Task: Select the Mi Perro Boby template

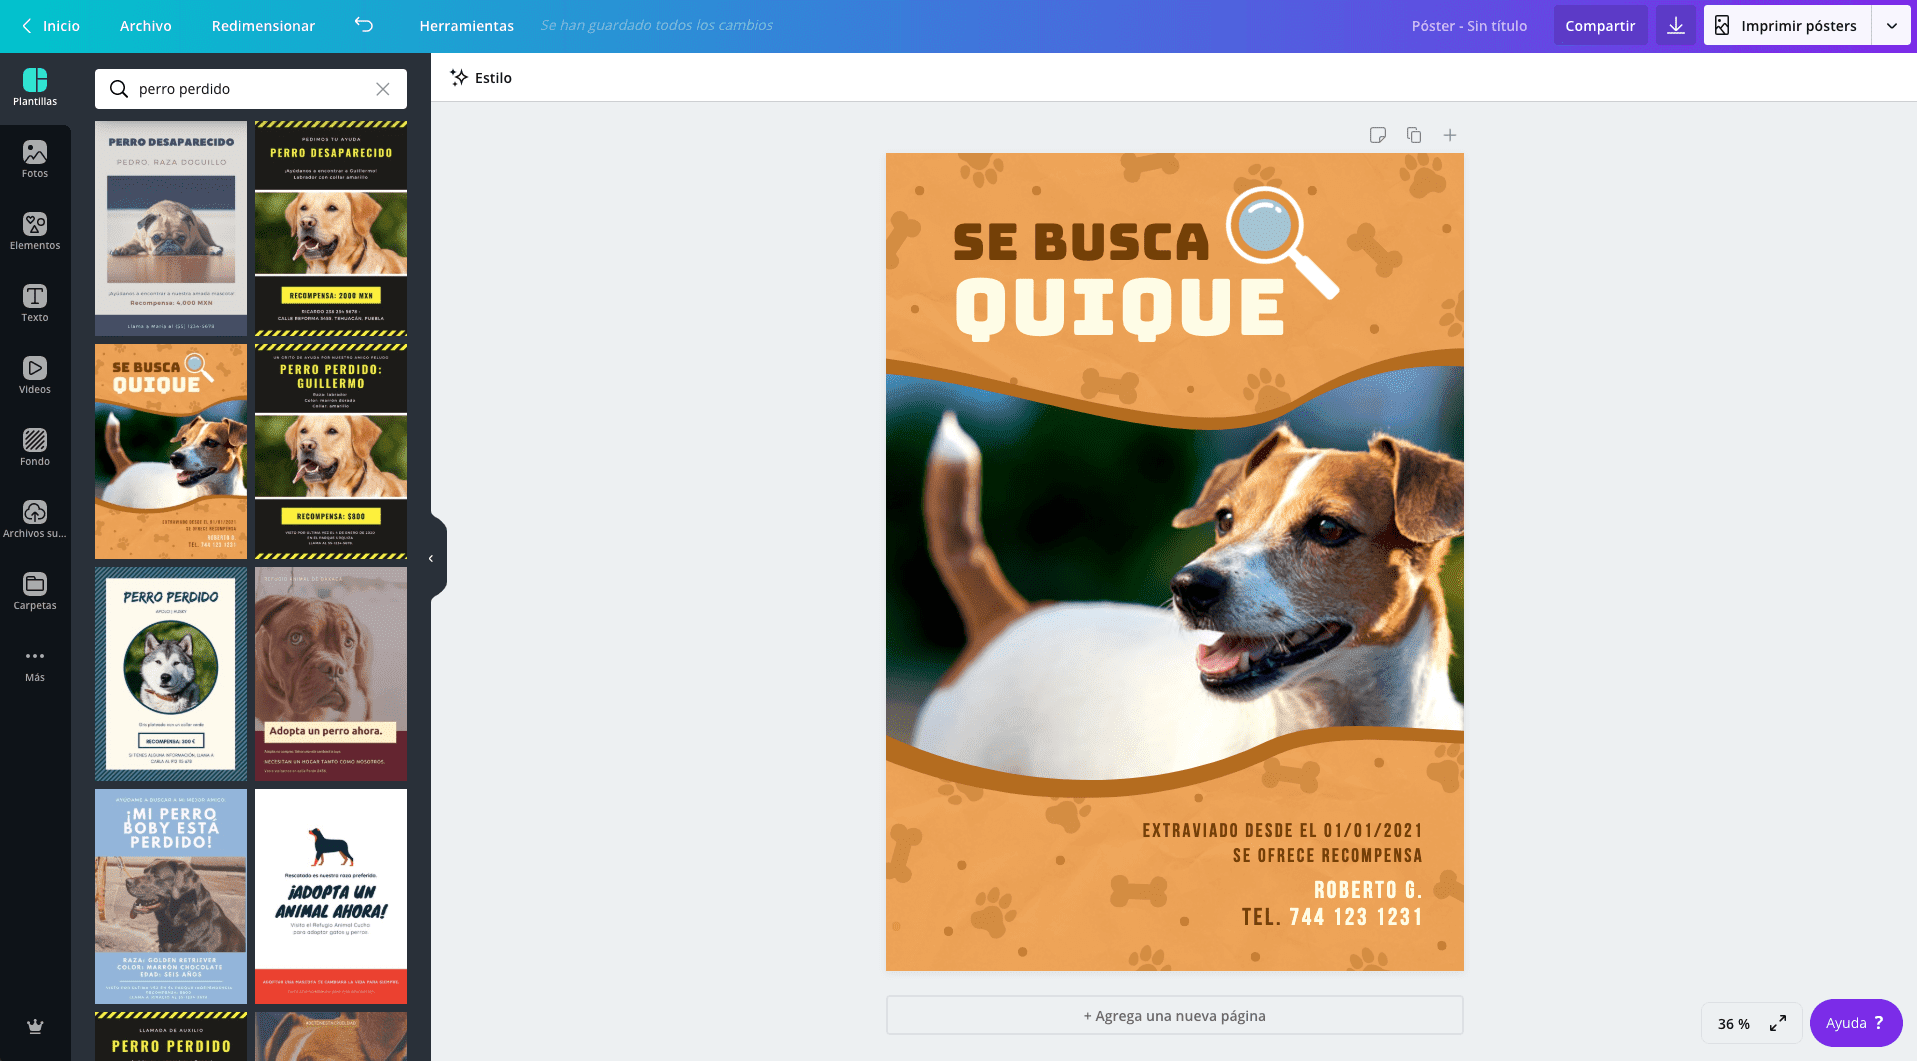Action: (171, 896)
